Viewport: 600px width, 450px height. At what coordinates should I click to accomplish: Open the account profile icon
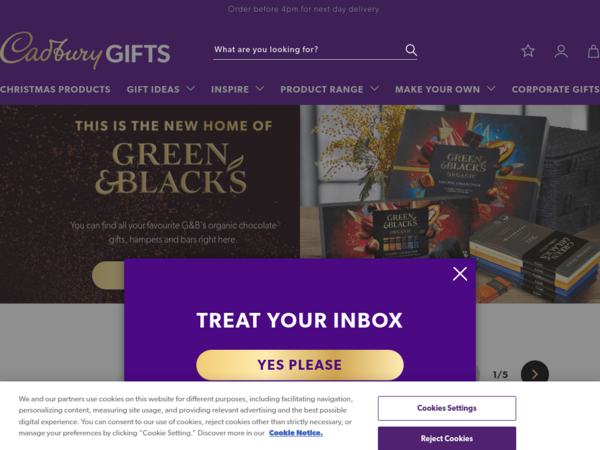(x=561, y=51)
